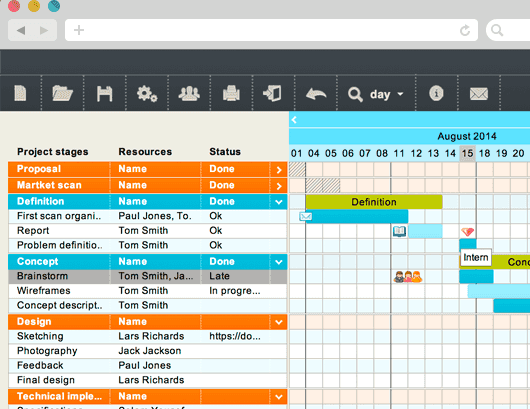Click the Resources column header
Viewport: 530px width, 409px height.
145,152
